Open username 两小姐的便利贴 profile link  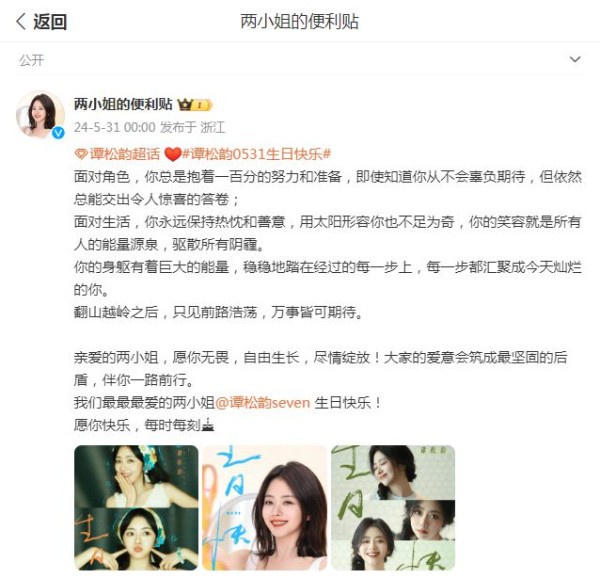(123, 104)
